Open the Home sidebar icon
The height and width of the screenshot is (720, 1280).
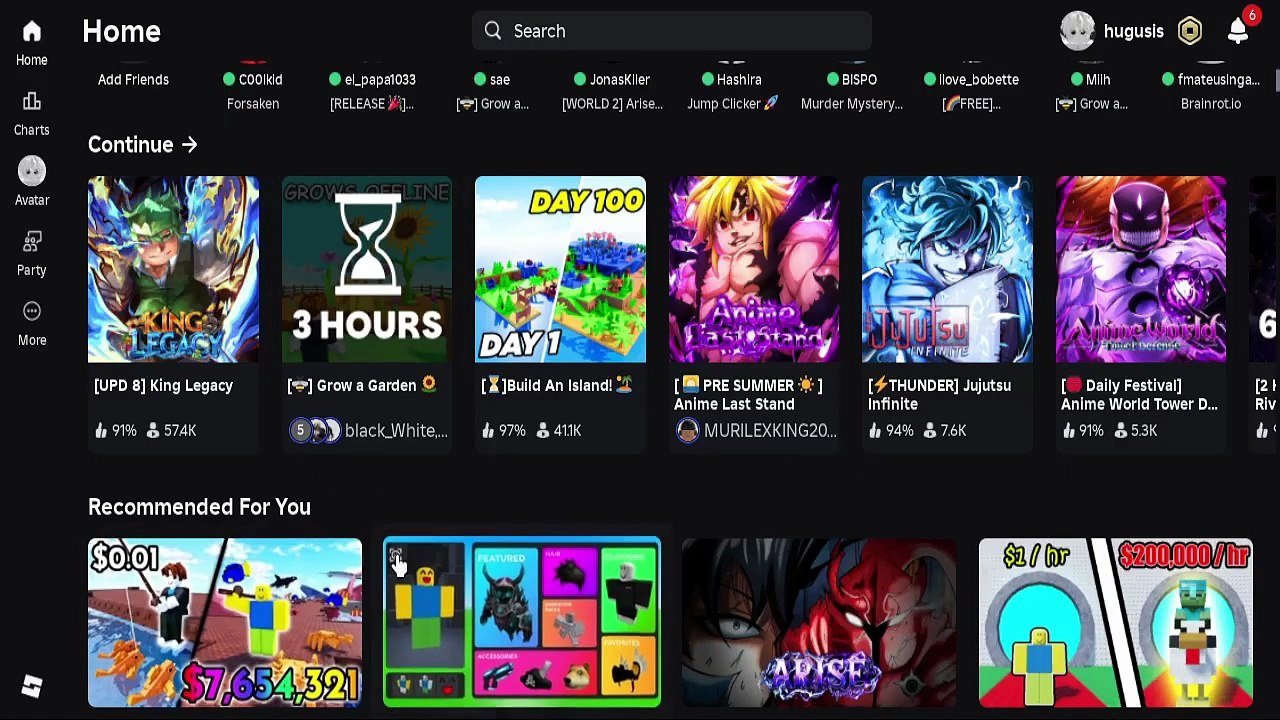tap(31, 32)
